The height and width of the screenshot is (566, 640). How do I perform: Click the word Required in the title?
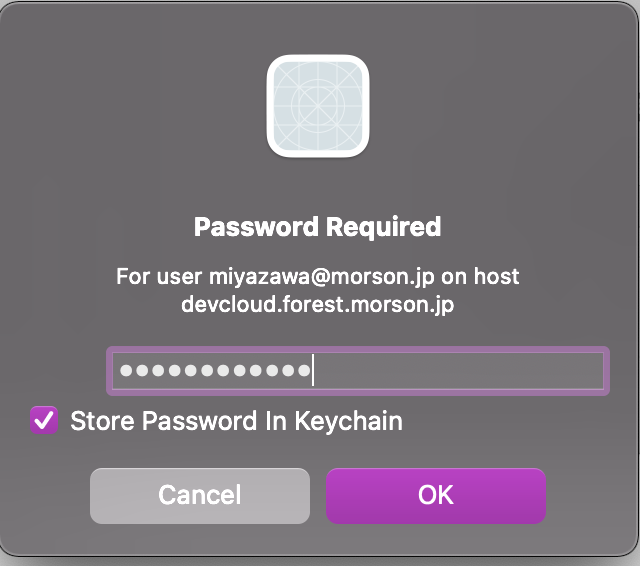coord(383,227)
